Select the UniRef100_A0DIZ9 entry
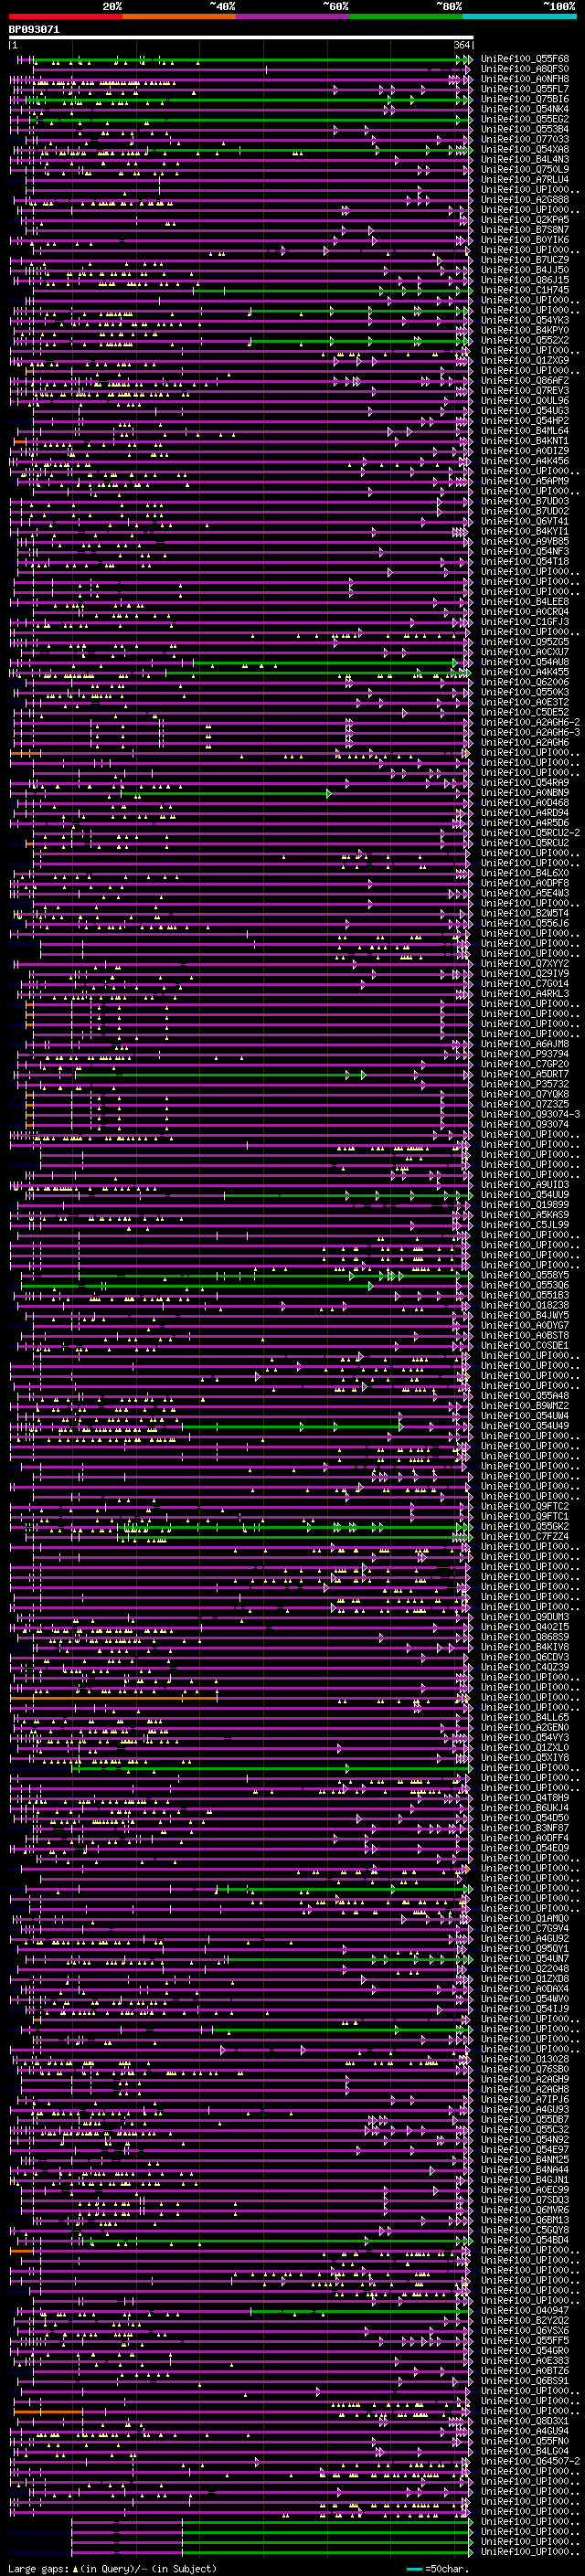Screen dimensions: 585x2576 (524, 451)
